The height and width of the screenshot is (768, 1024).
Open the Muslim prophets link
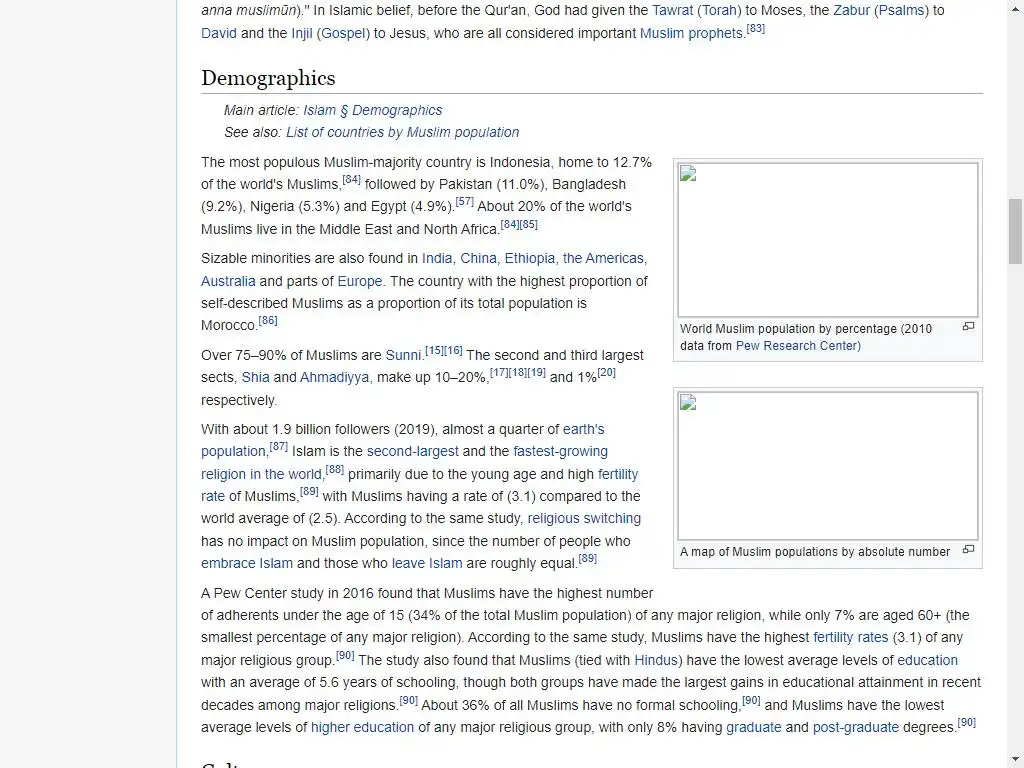click(691, 33)
